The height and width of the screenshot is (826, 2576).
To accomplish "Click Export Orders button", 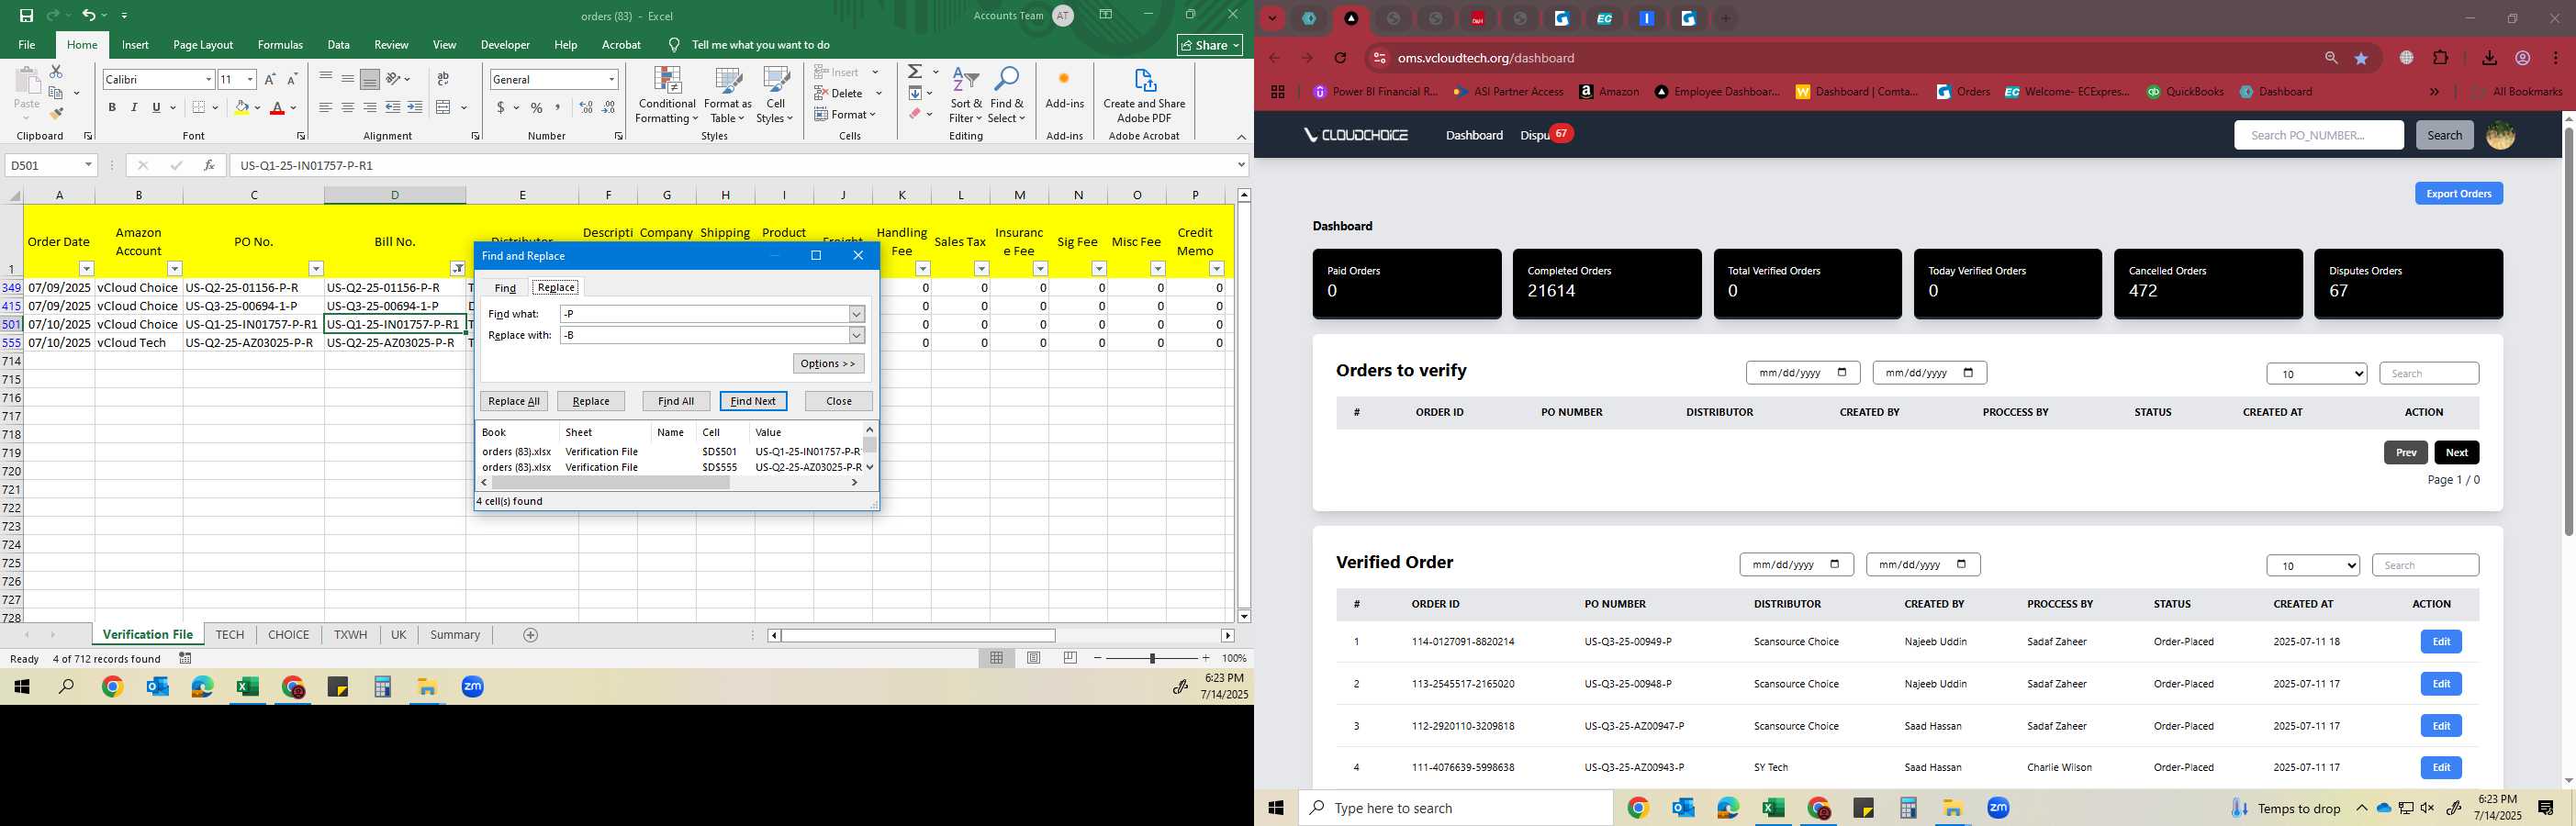I will (2458, 194).
